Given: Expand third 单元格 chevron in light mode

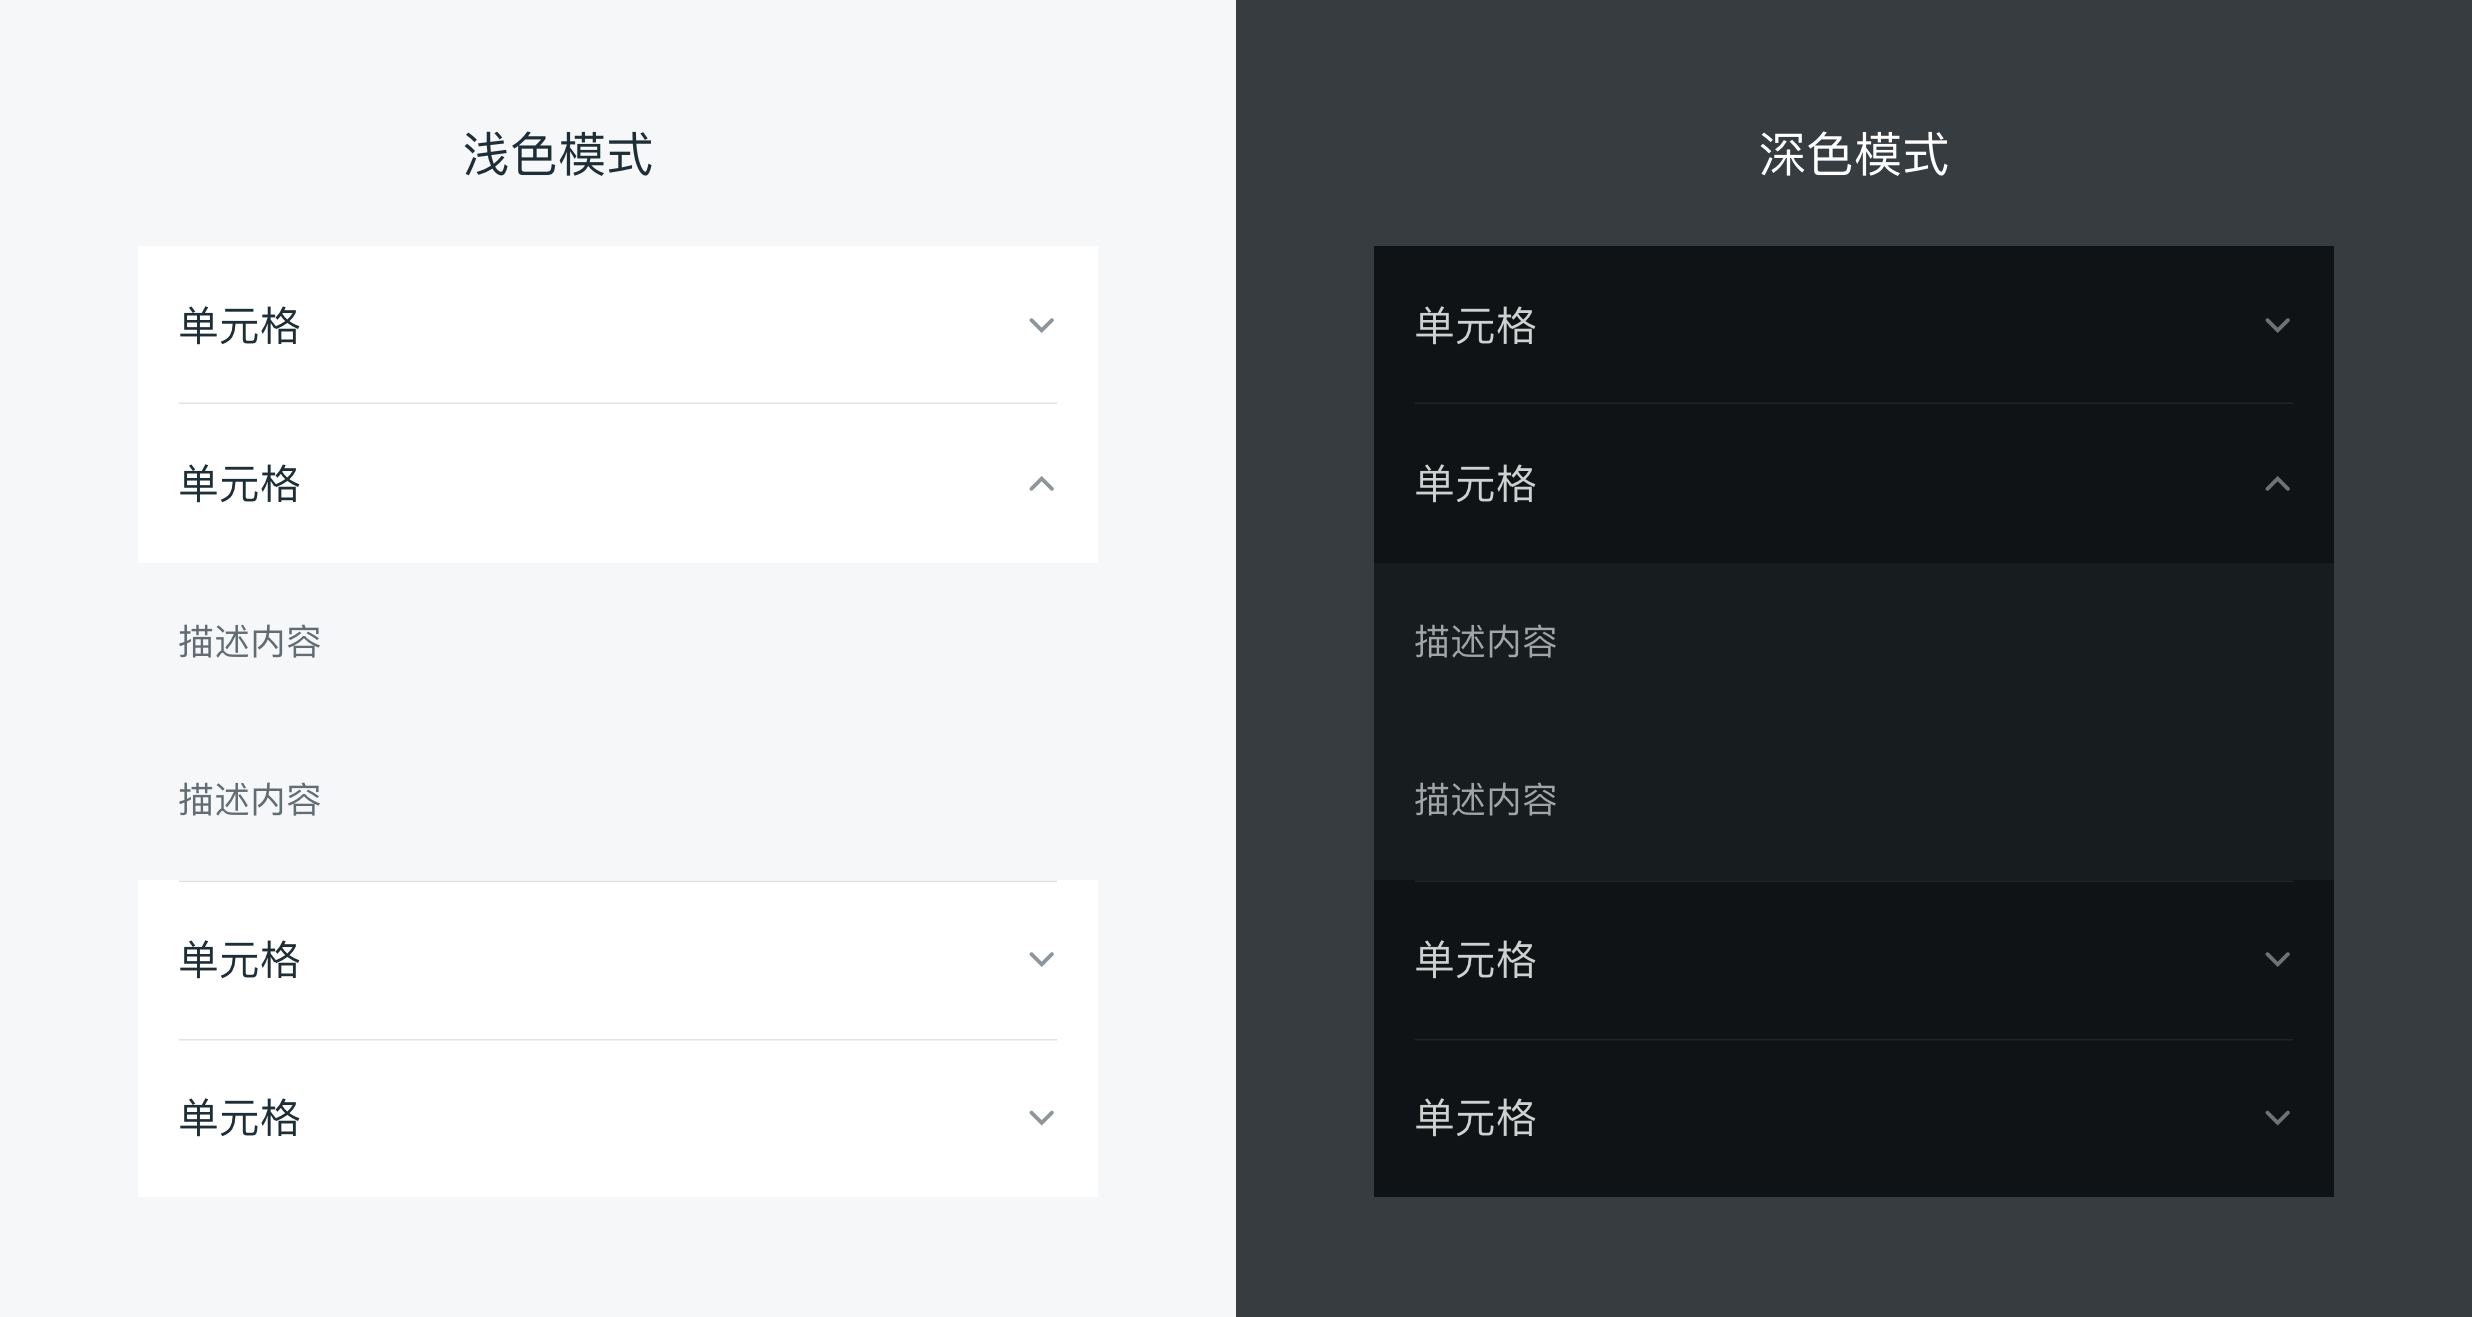Looking at the screenshot, I should point(1041,959).
